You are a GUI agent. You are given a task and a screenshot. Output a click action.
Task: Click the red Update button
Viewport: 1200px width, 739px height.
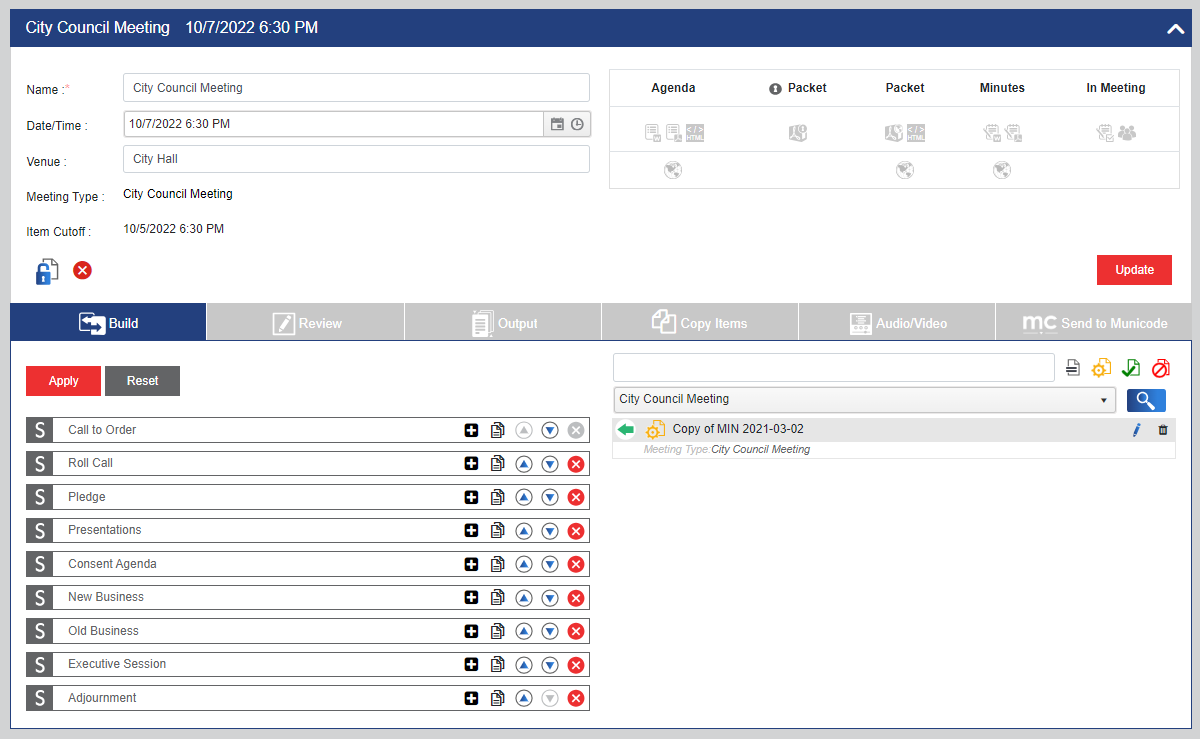1134,270
